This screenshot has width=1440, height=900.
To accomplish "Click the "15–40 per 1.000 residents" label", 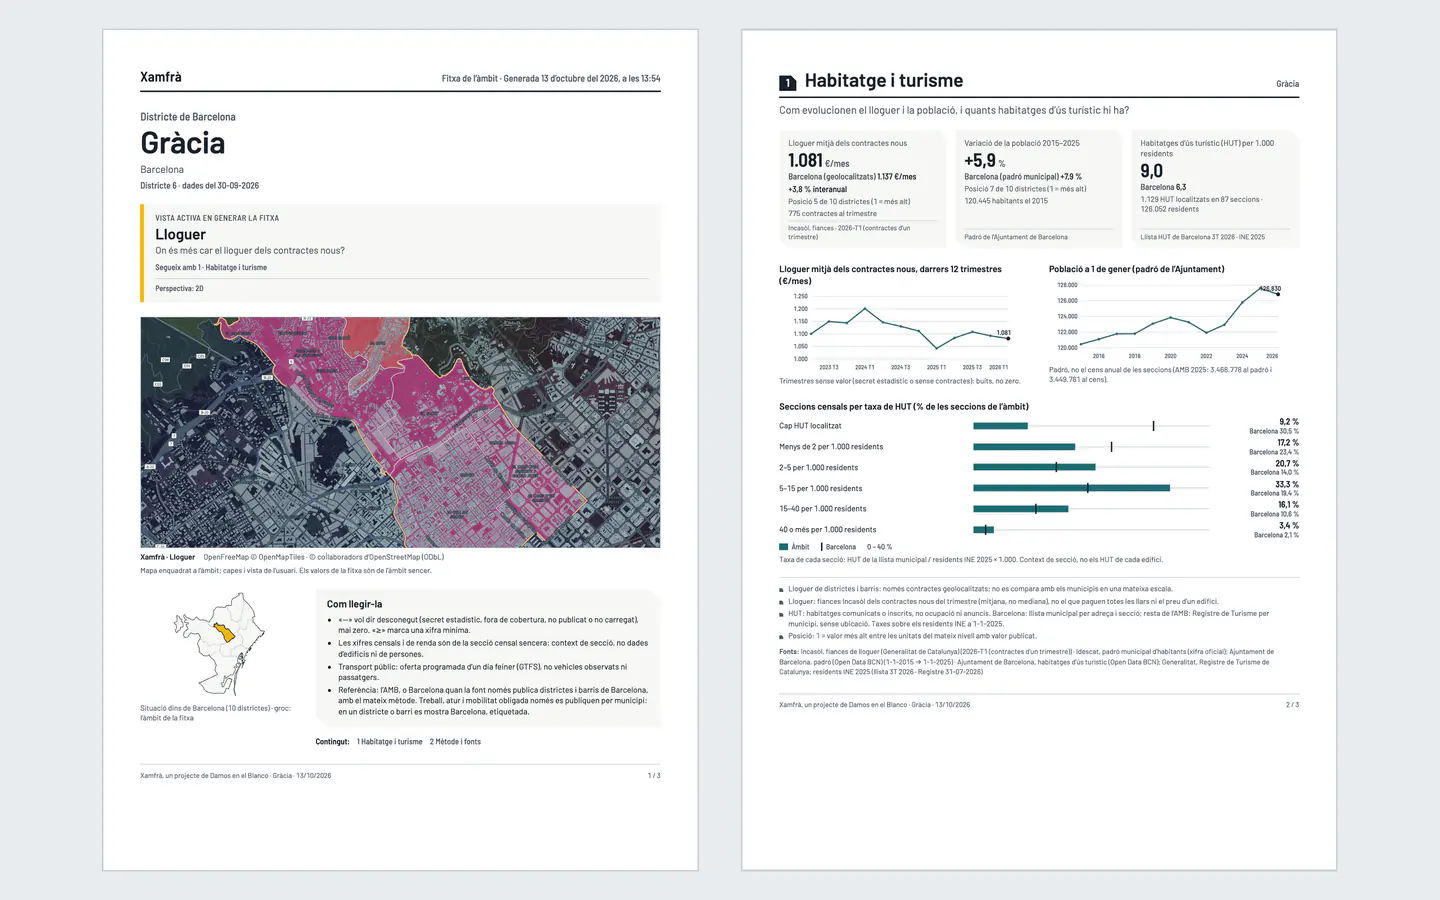I will (823, 509).
